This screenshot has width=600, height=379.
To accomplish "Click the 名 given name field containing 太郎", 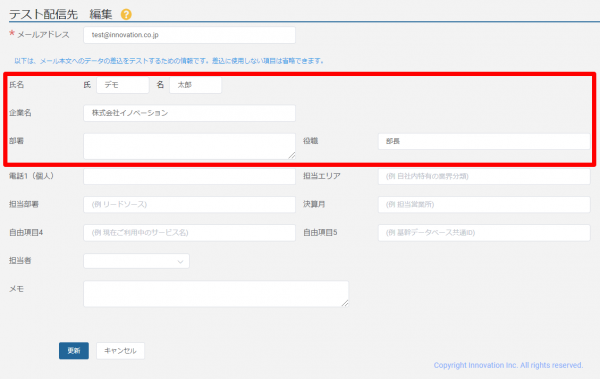I will (x=196, y=85).
